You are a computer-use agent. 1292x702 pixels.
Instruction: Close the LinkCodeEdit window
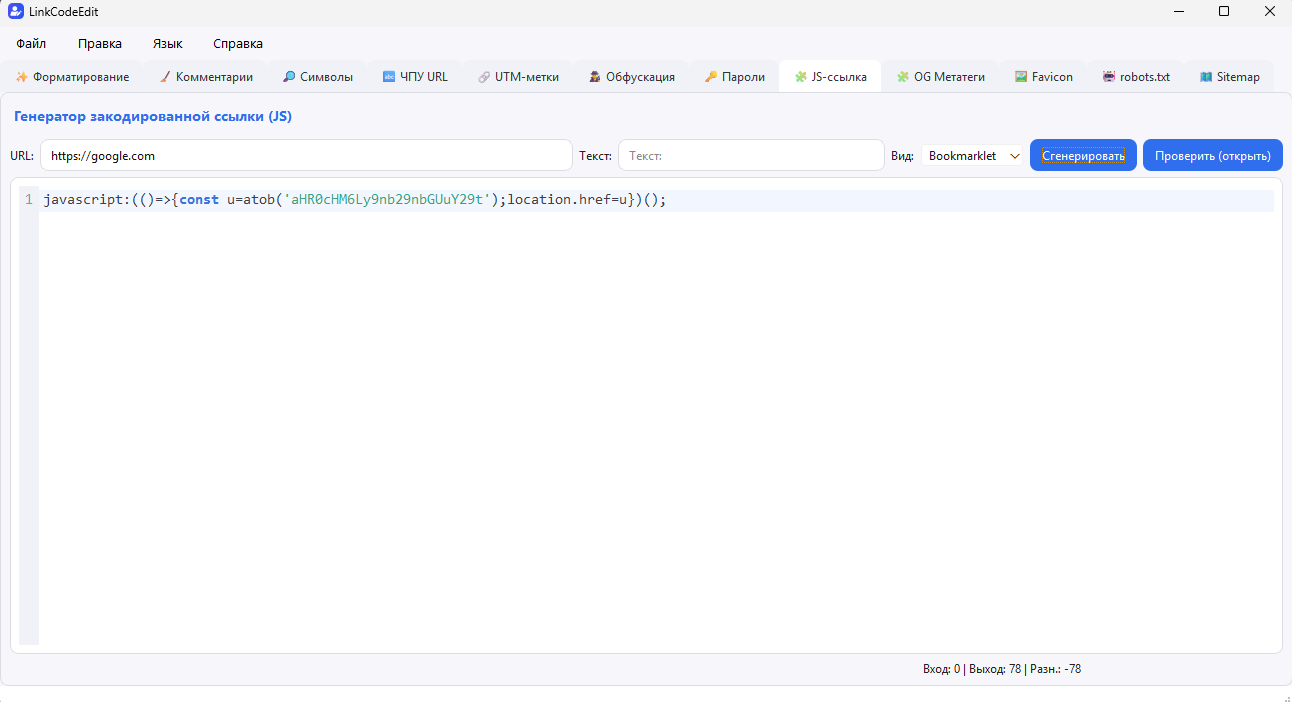click(x=1269, y=12)
